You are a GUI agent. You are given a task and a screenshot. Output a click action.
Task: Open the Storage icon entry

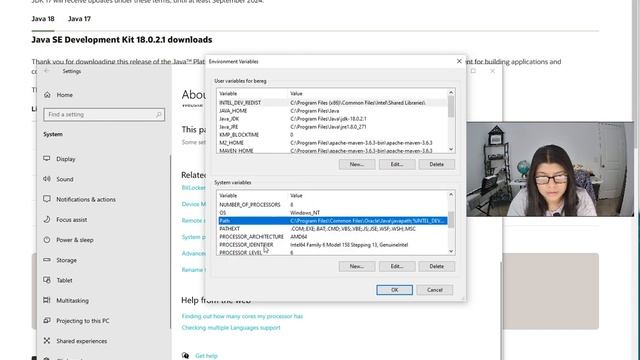point(47,260)
